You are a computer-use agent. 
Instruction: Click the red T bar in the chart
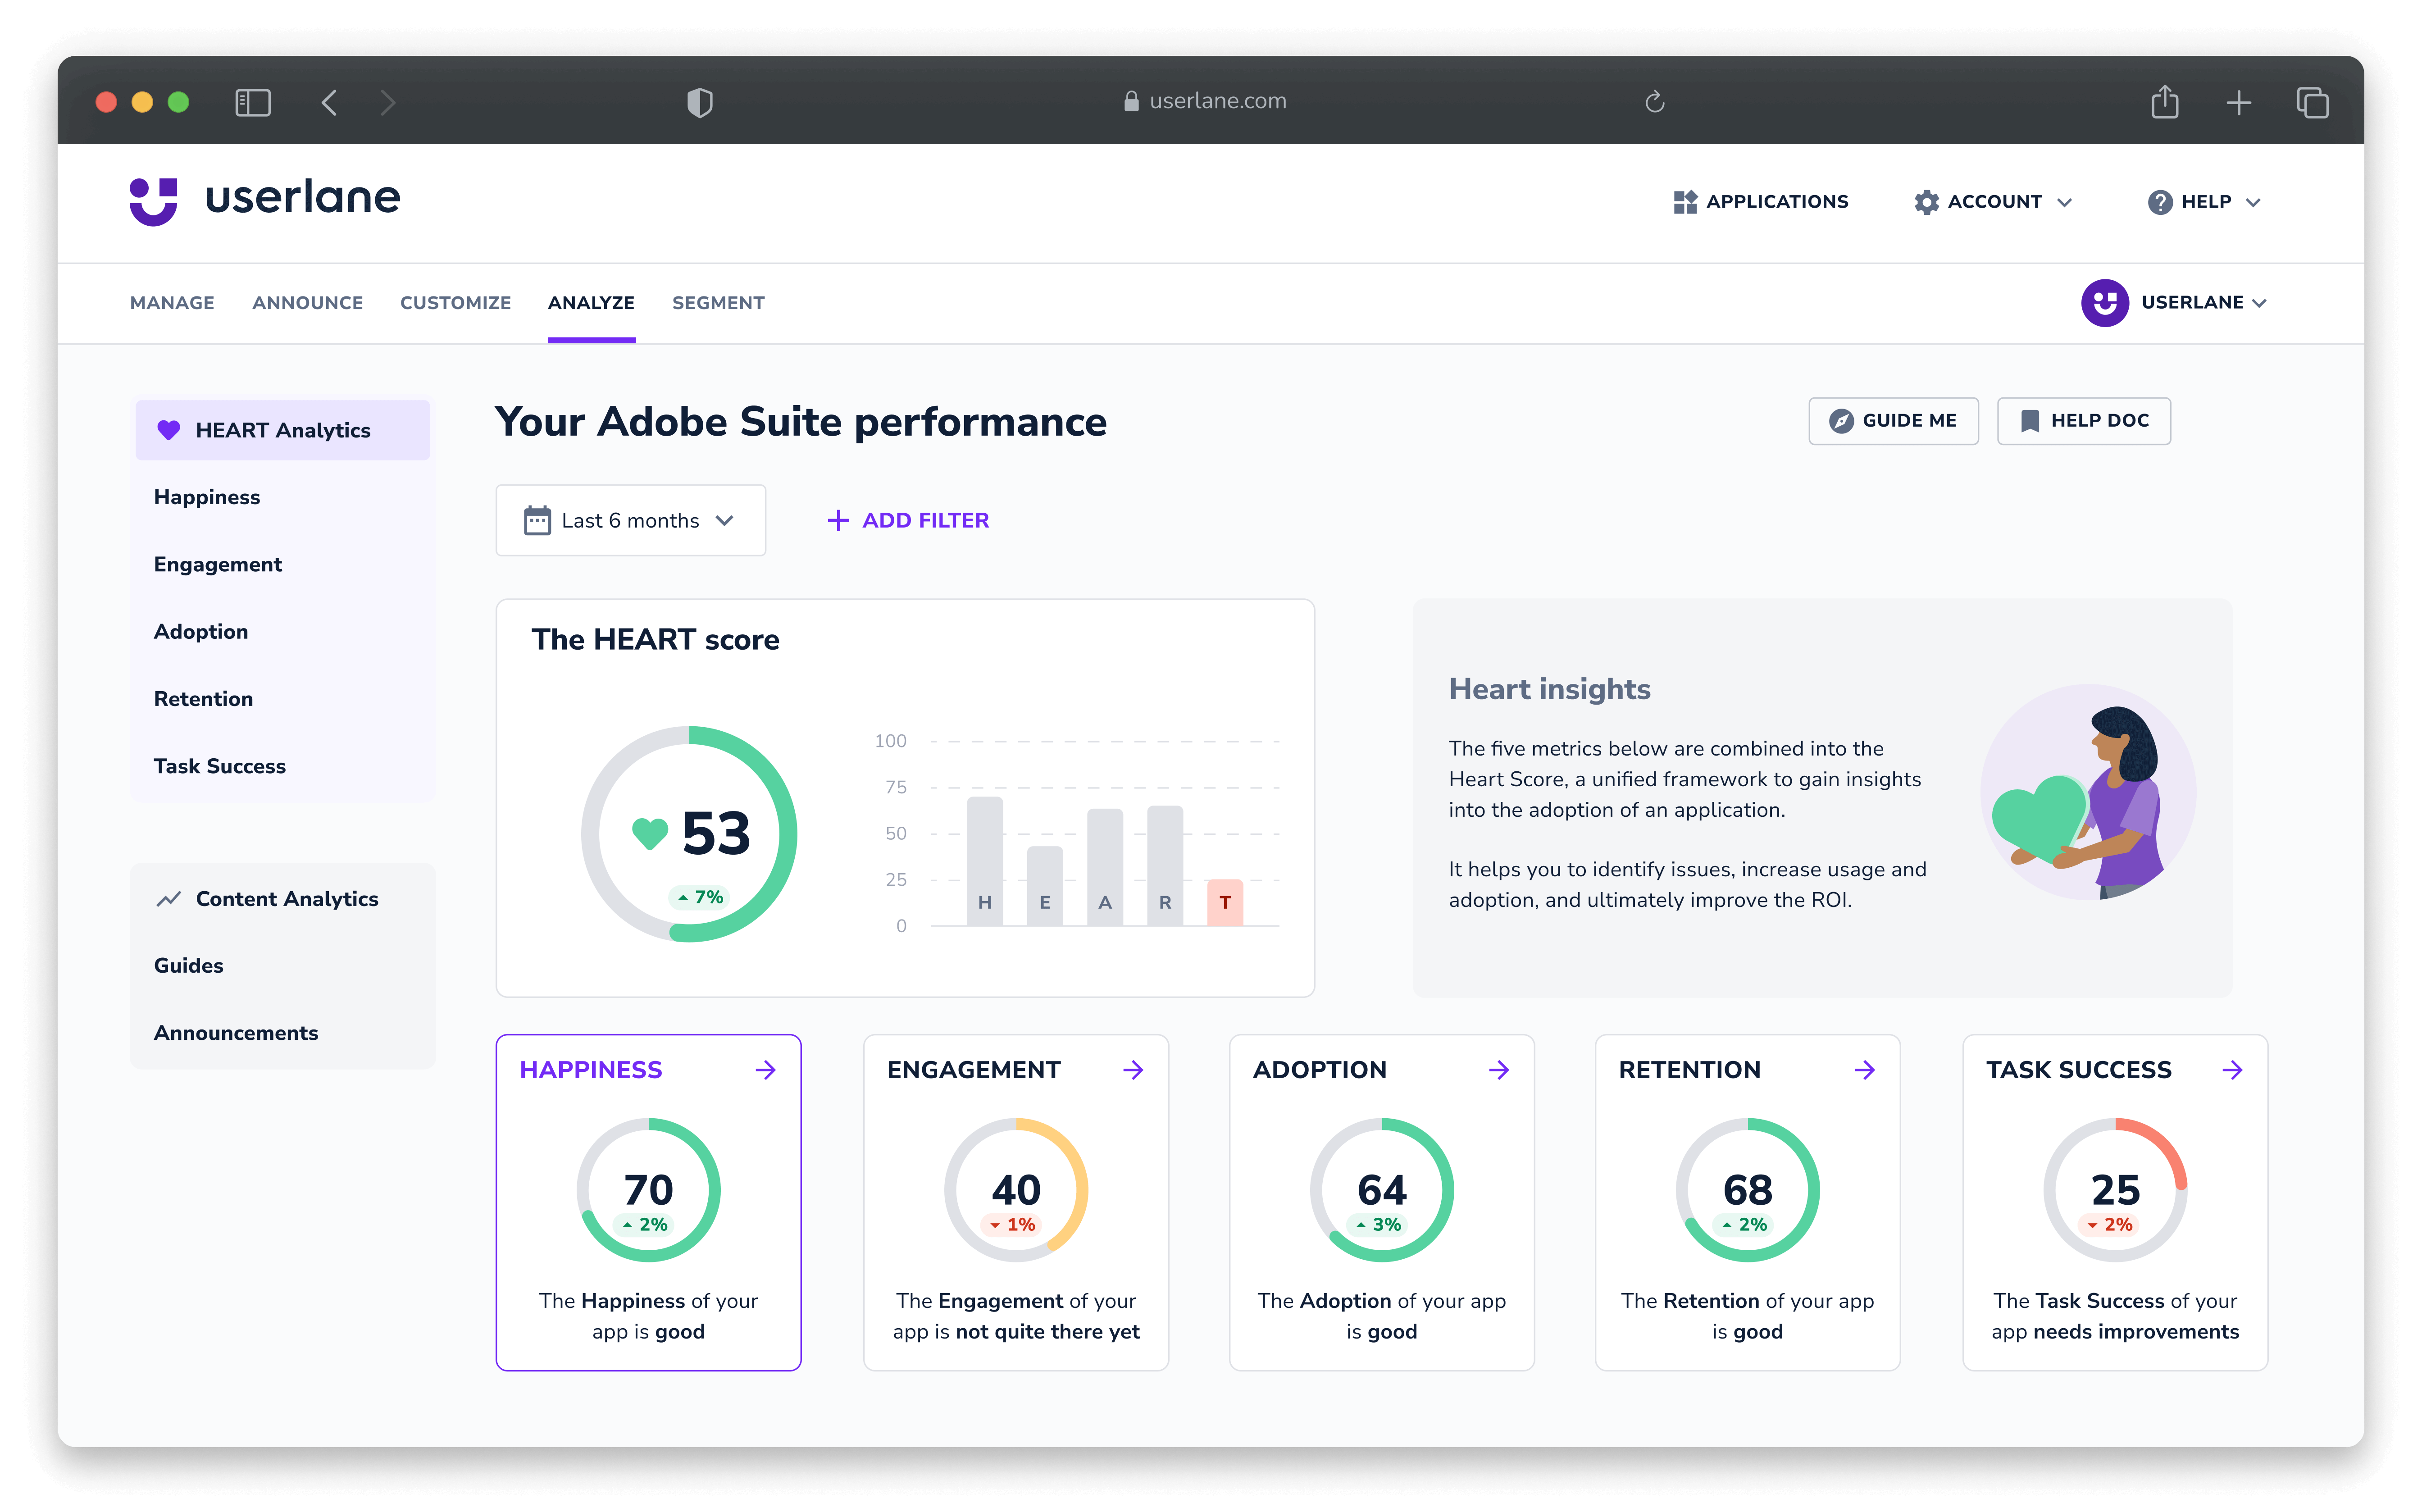coord(1225,902)
